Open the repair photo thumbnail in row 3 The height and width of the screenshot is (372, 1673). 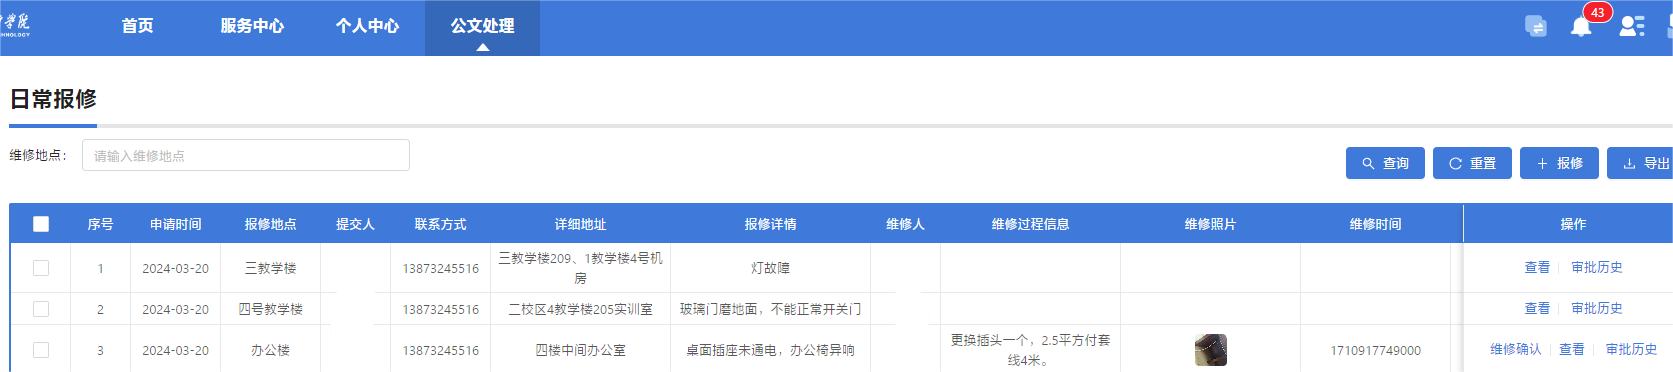(1211, 350)
